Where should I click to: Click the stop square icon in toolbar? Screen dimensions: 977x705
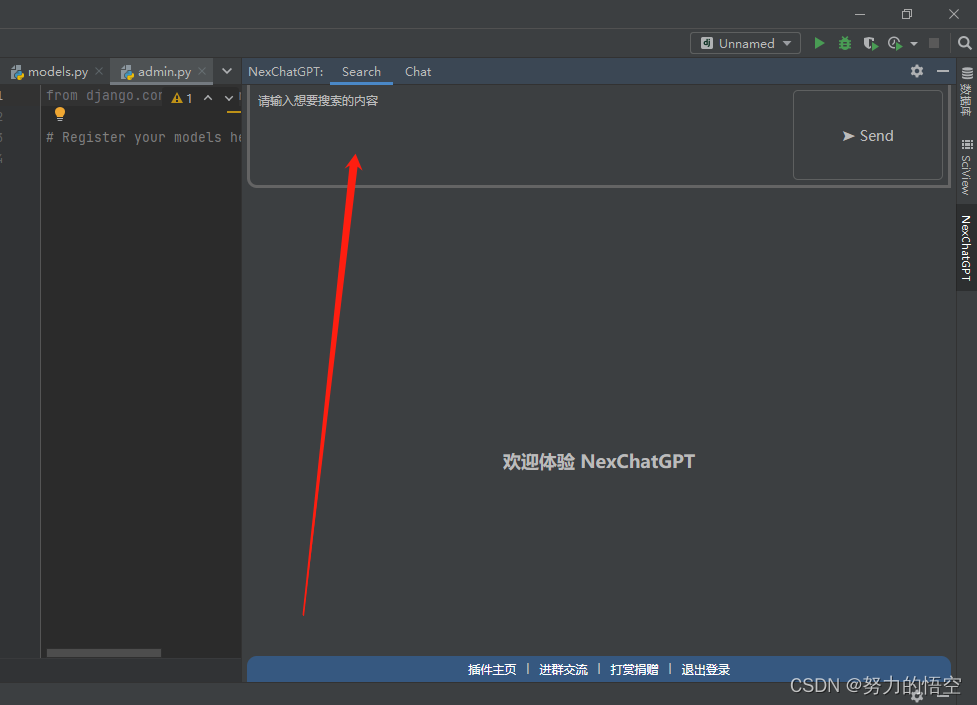pos(933,43)
